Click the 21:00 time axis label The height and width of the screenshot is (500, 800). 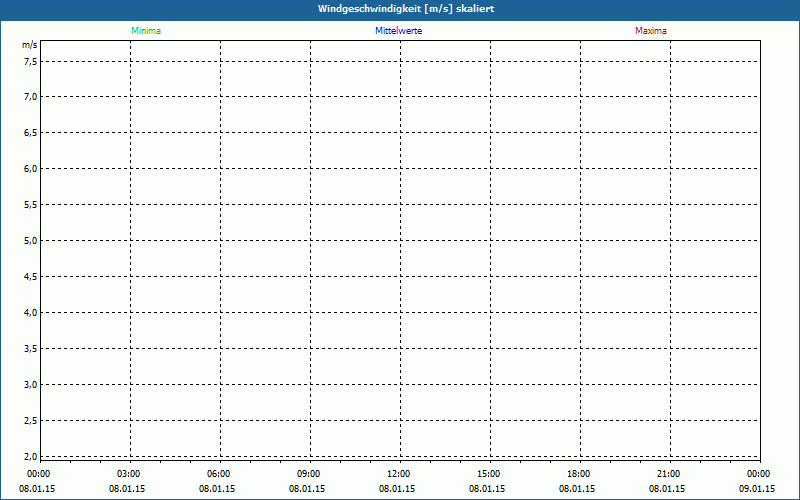coord(669,474)
